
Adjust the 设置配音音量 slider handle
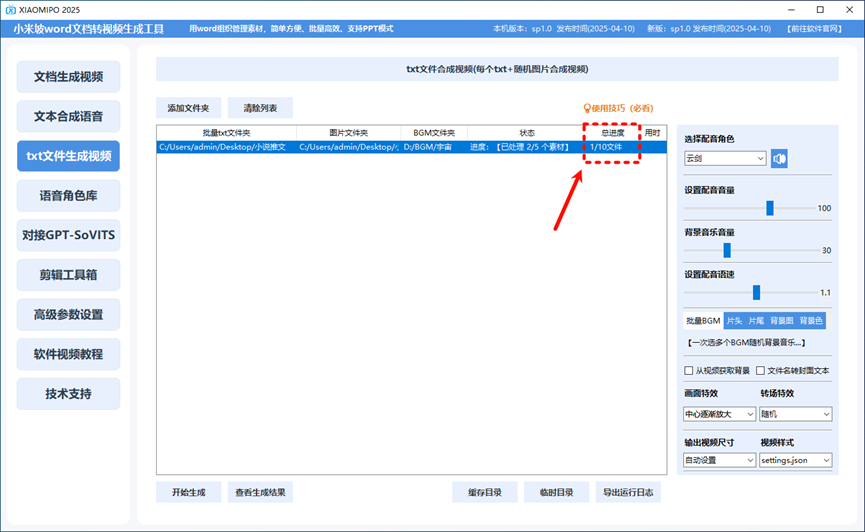(770, 208)
